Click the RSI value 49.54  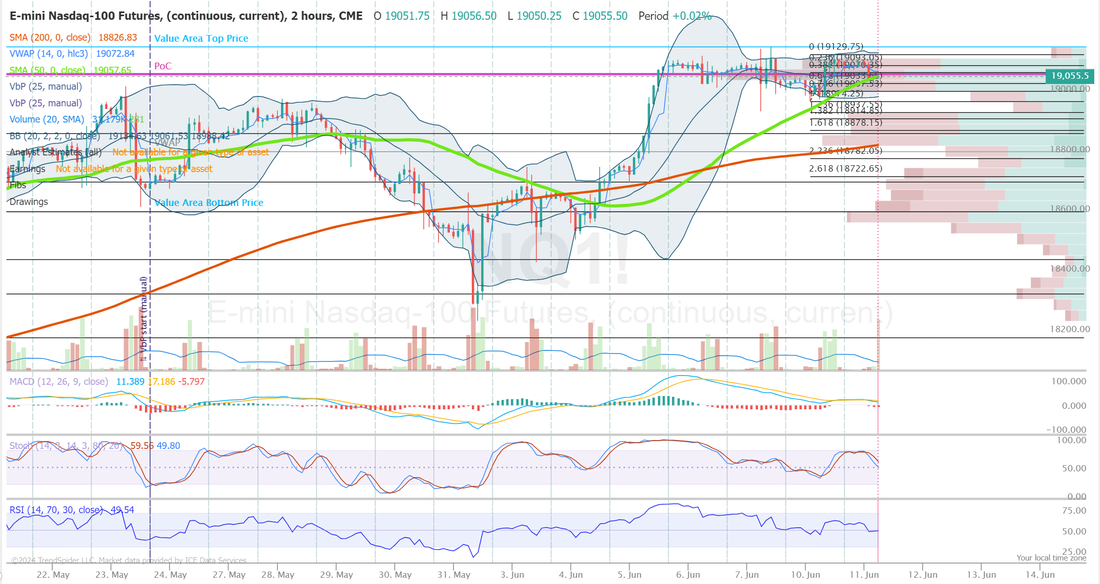(x=122, y=510)
